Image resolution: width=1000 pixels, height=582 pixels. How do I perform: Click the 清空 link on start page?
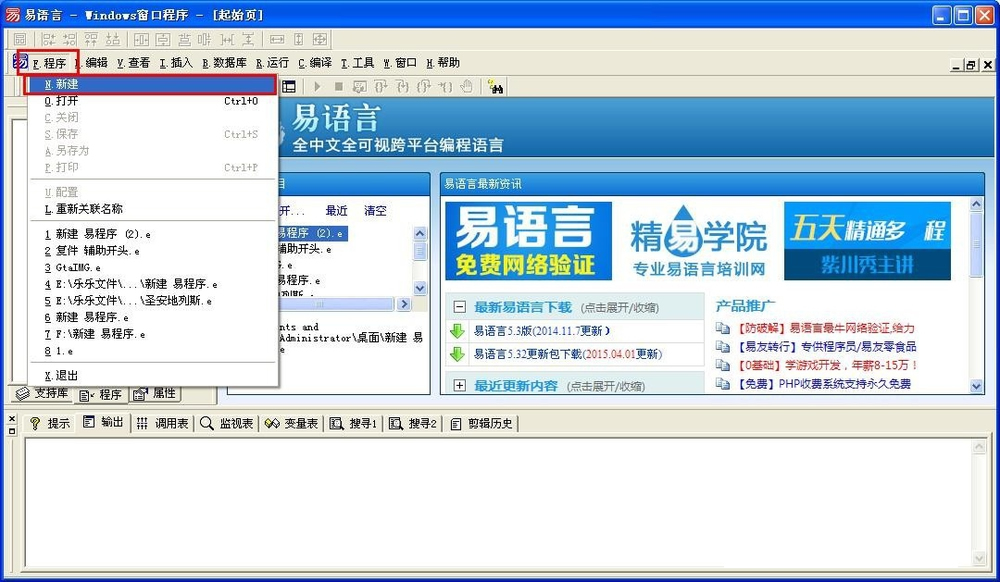point(375,210)
